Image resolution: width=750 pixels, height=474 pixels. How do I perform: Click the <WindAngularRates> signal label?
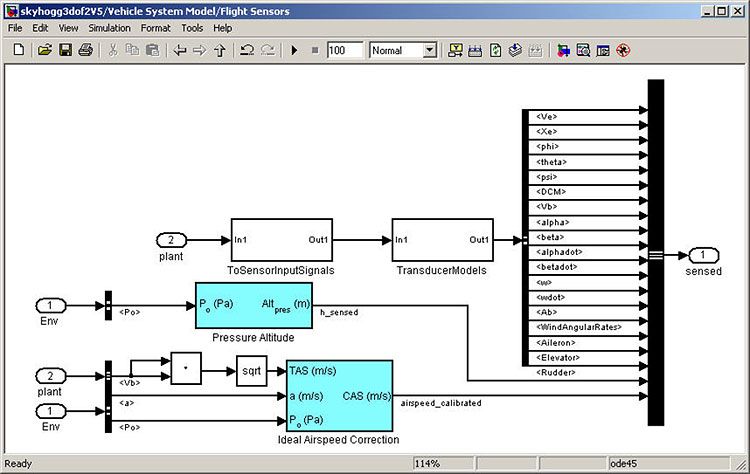pos(579,327)
